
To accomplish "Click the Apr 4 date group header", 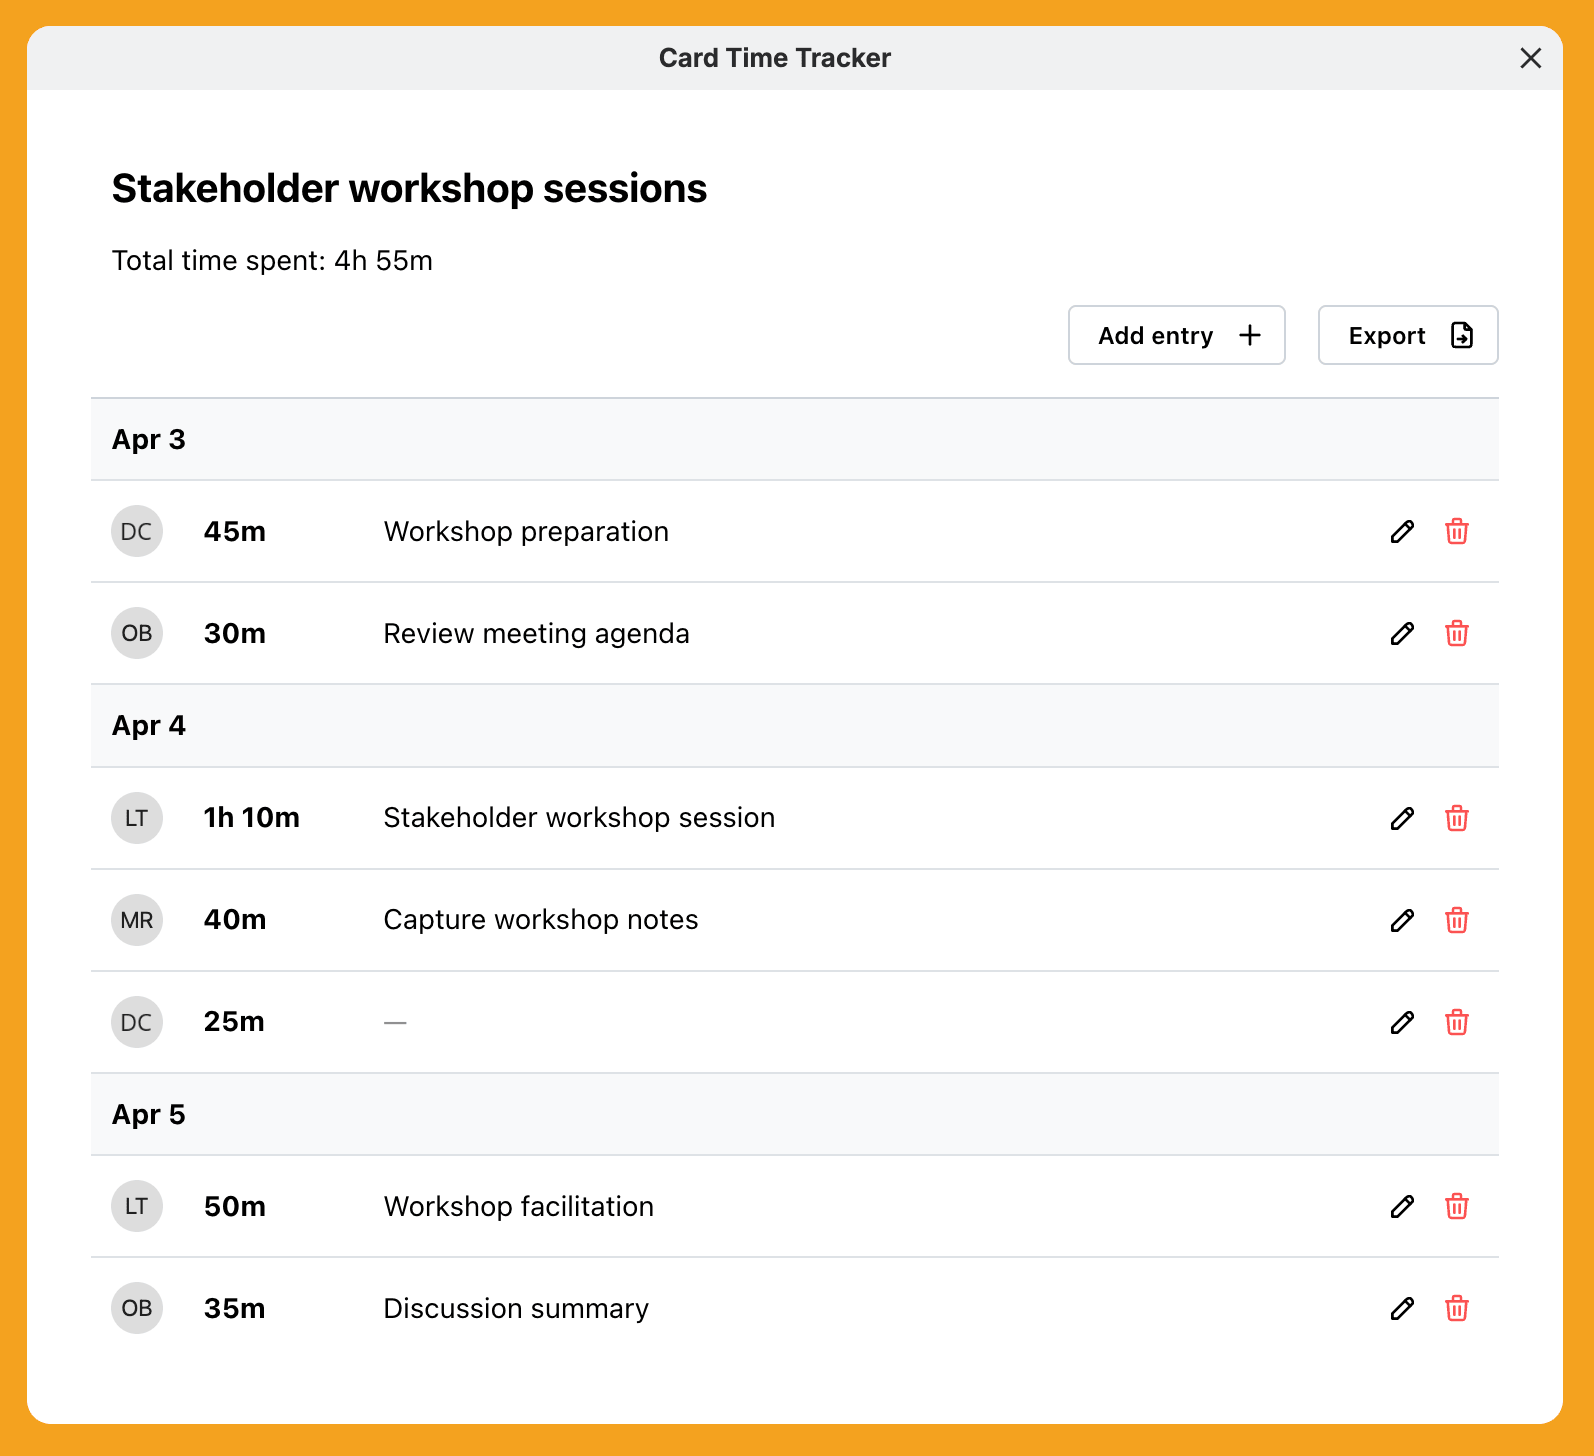I will click(149, 726).
